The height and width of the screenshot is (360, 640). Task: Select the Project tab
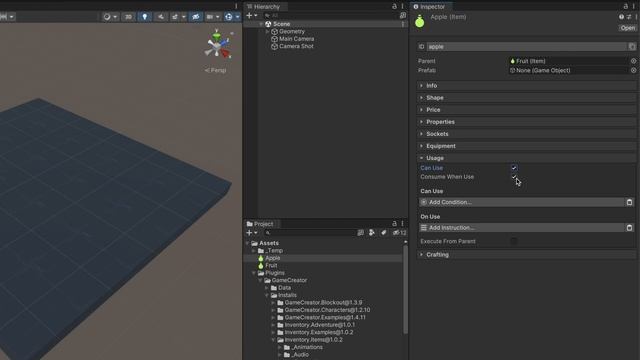260,224
